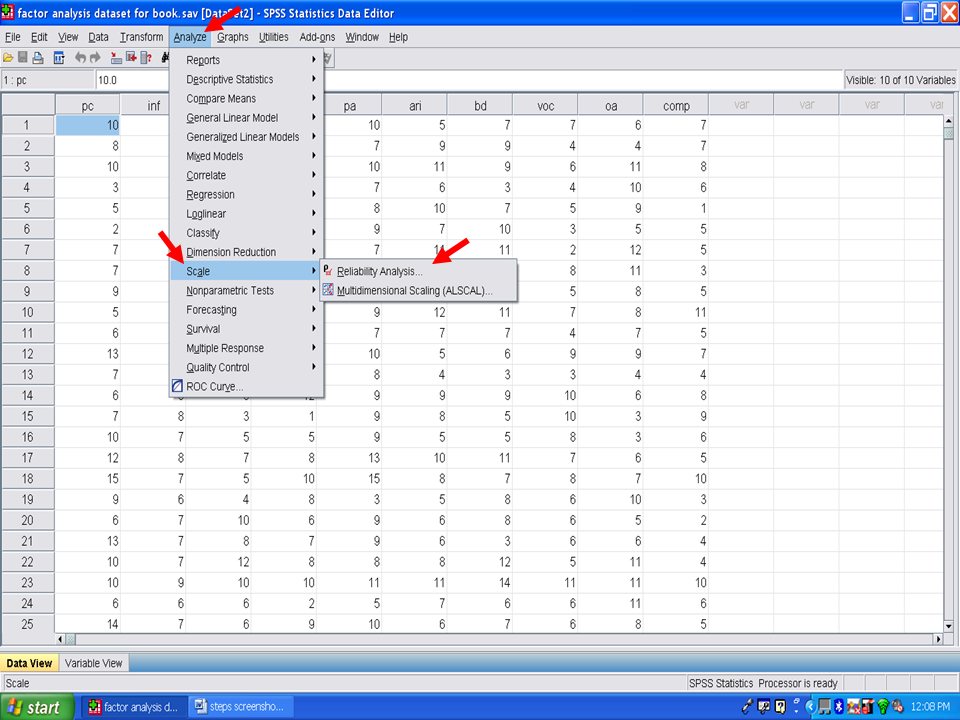Viewport: 960px width, 720px height.
Task: Open the Graphs menu
Action: click(233, 37)
